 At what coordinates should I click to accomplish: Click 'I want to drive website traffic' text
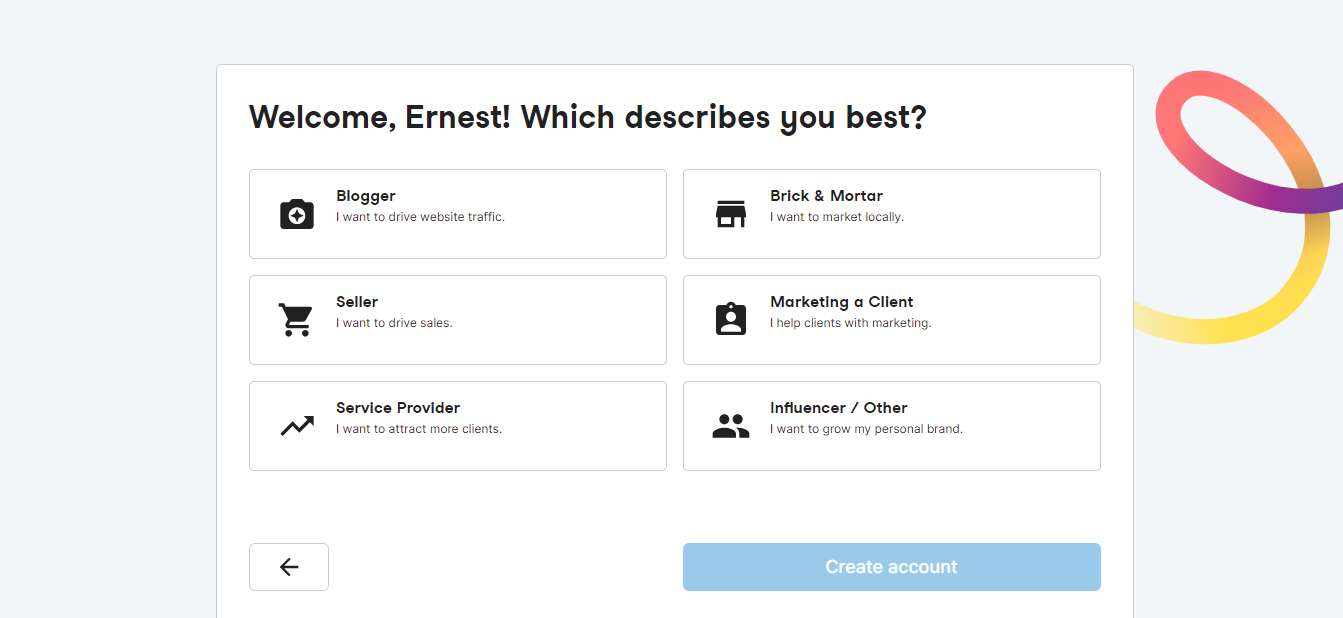[420, 217]
